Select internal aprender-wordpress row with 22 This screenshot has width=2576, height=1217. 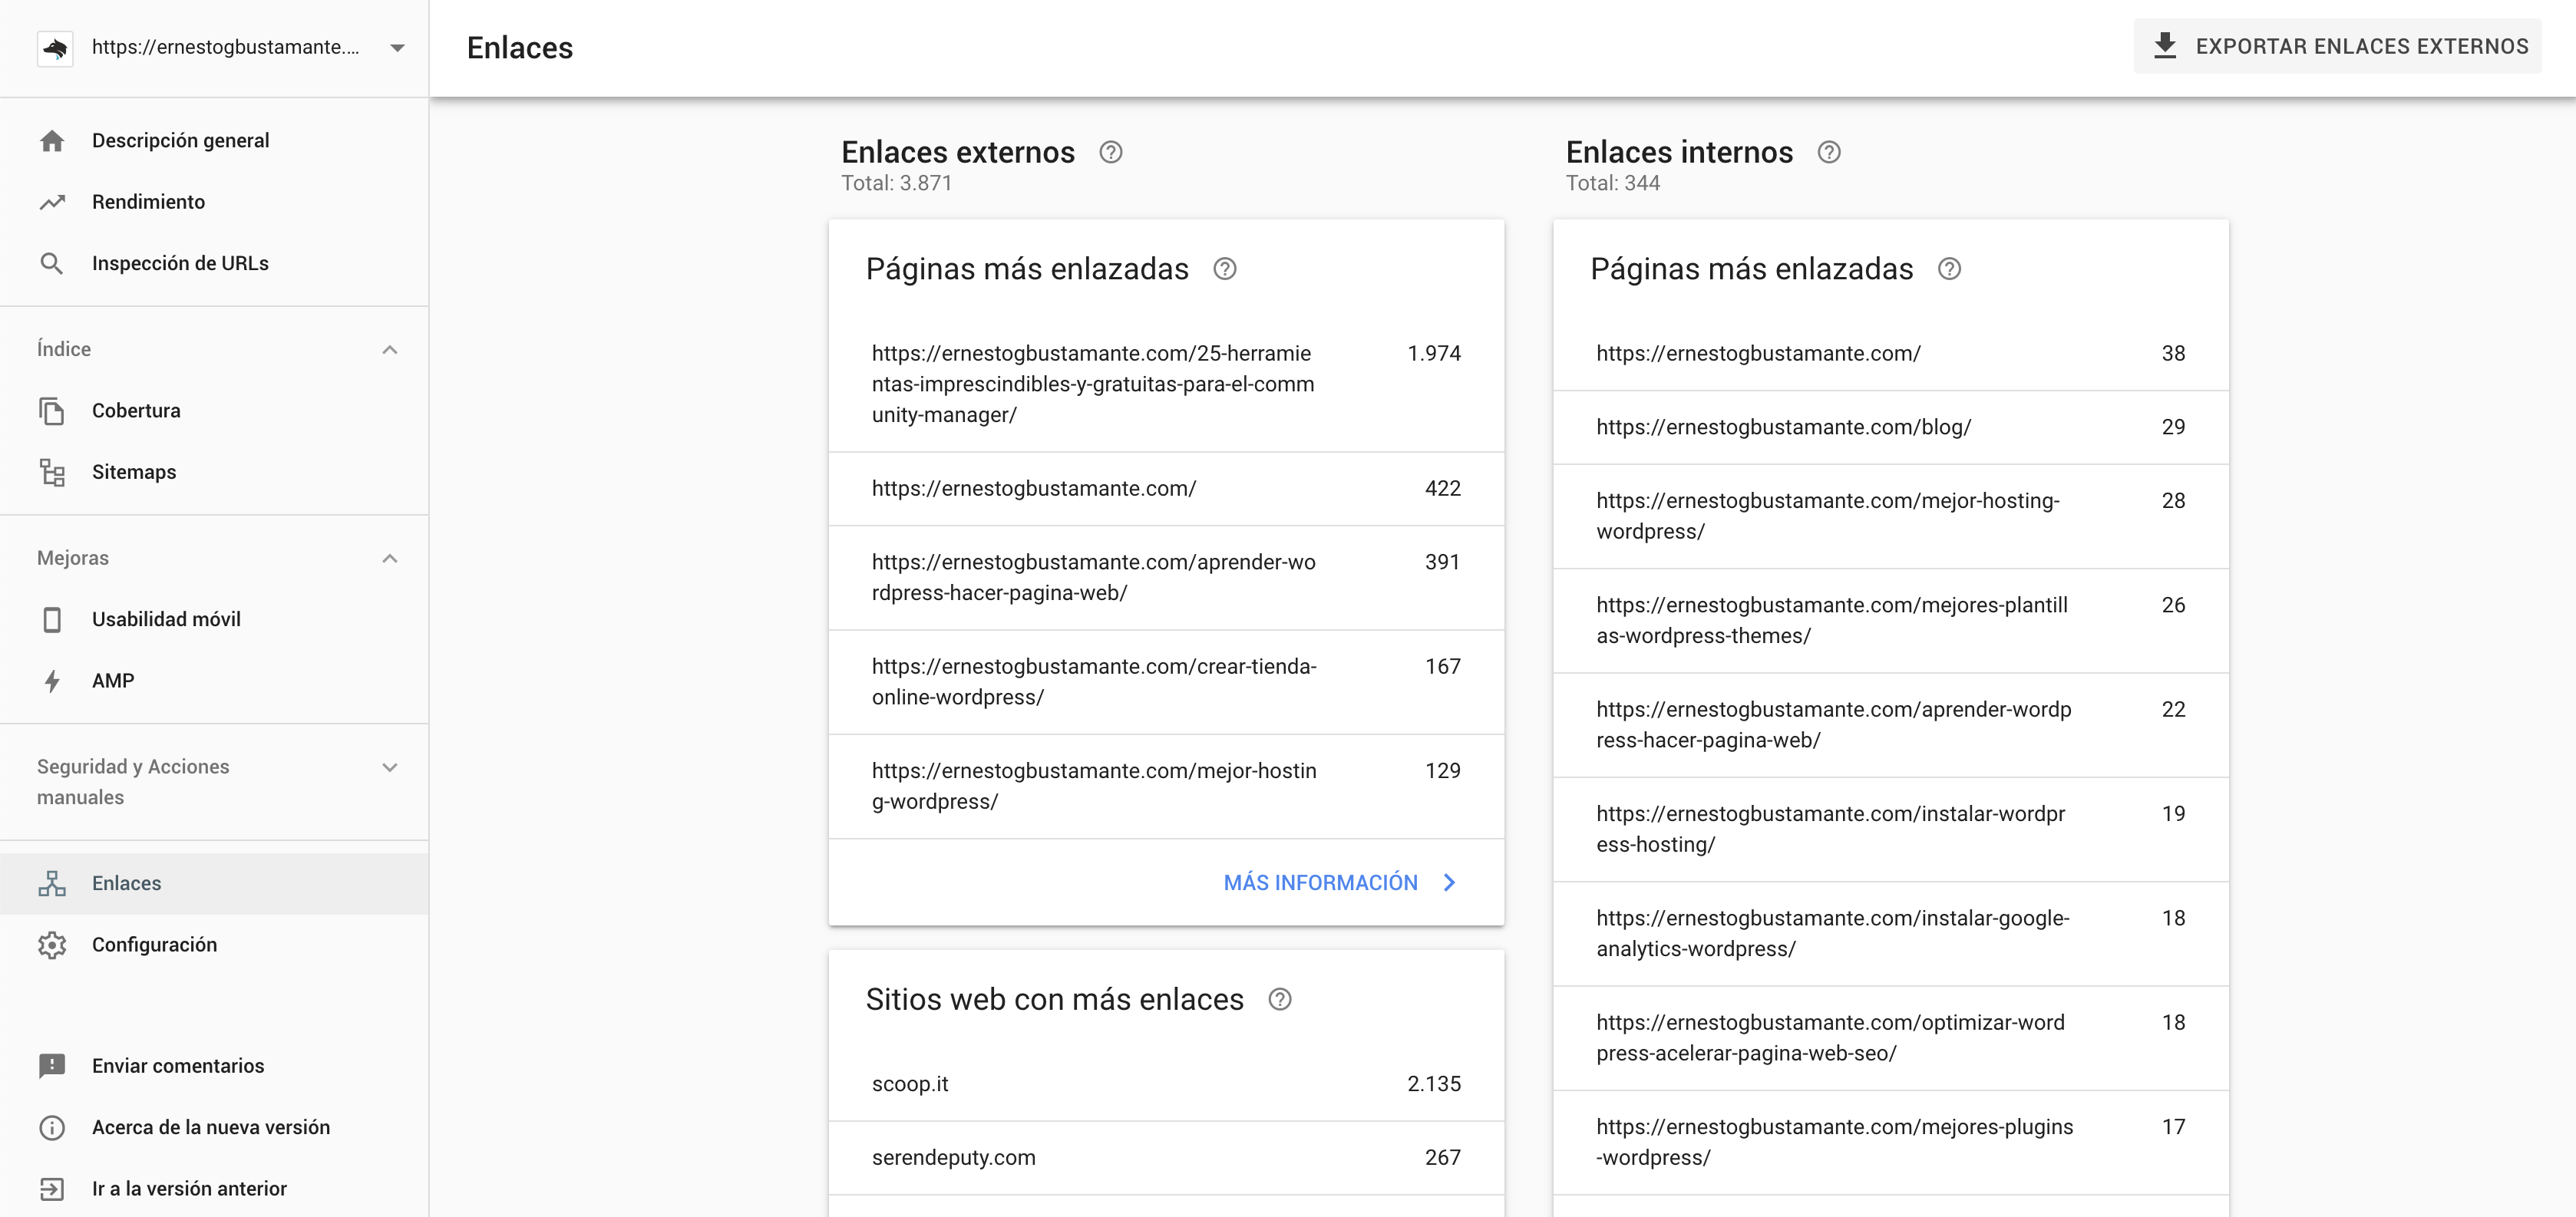click(x=1890, y=725)
